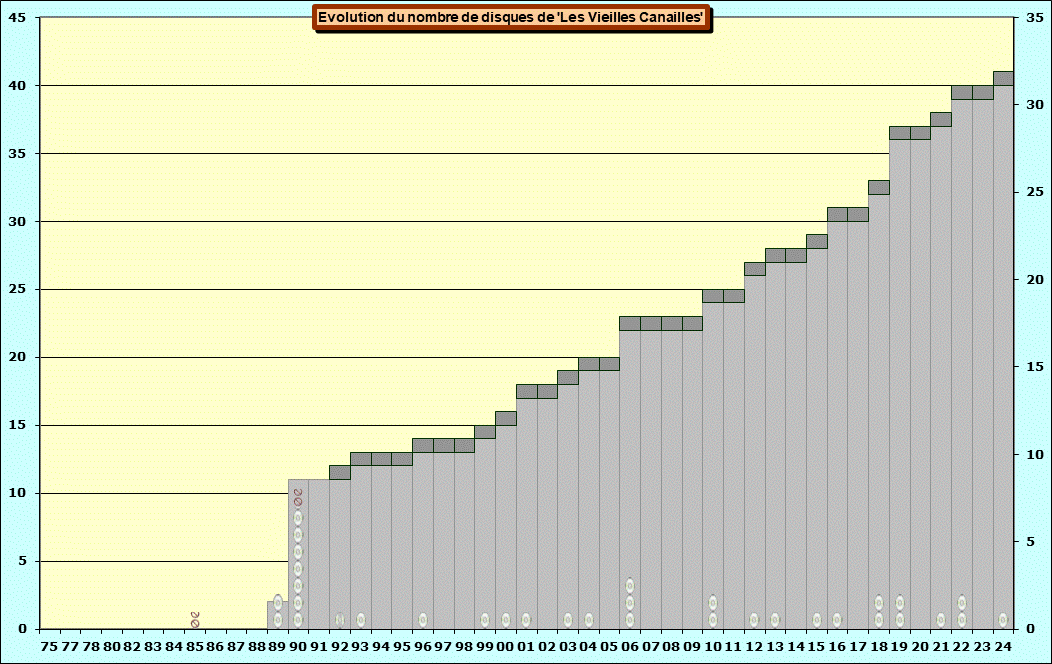Select the year label 08
This screenshot has height=664, width=1052.
pyautogui.click(x=671, y=647)
